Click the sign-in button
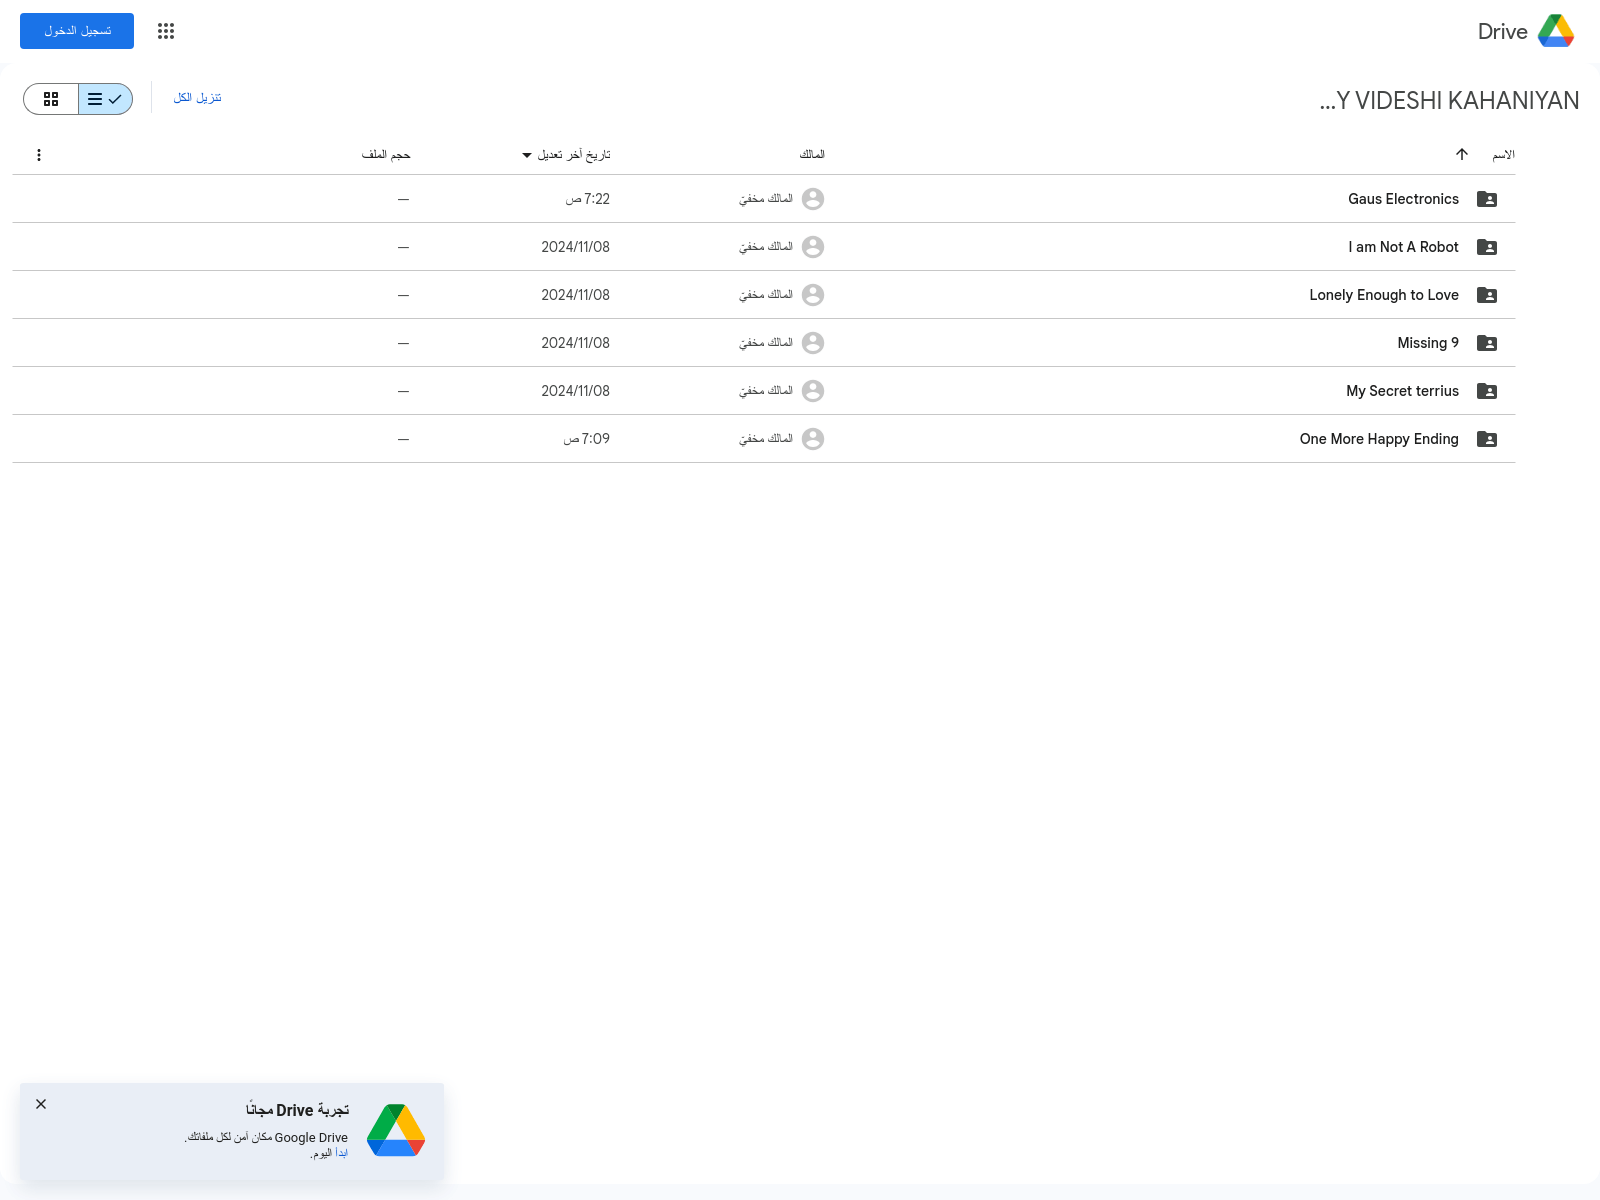 [77, 31]
